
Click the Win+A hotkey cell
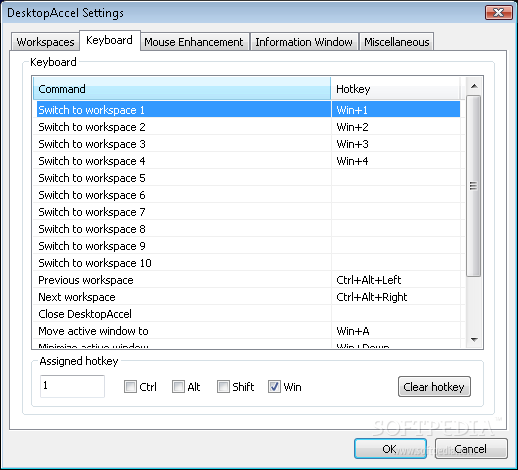tap(396, 331)
